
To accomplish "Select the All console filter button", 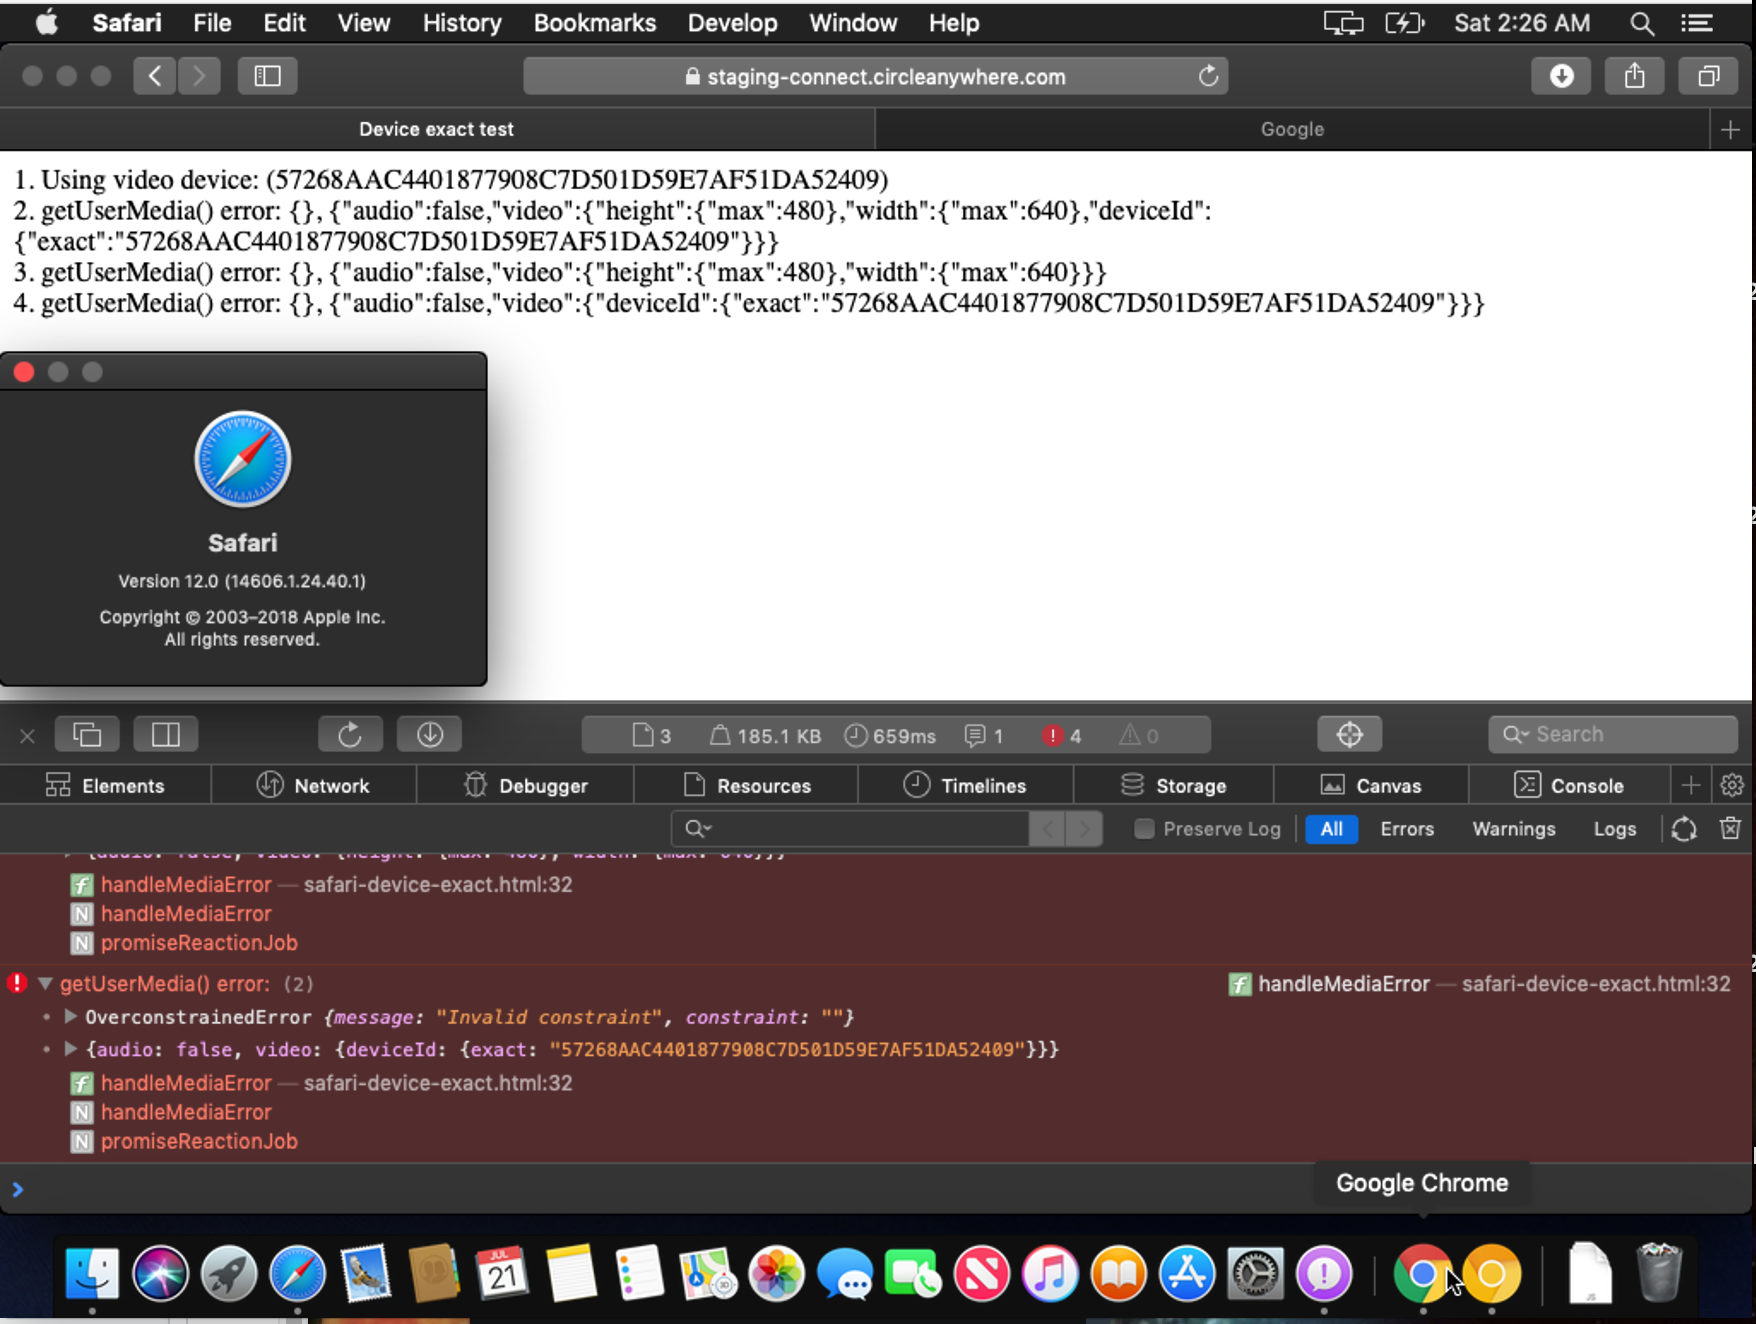I will pyautogui.click(x=1331, y=828).
